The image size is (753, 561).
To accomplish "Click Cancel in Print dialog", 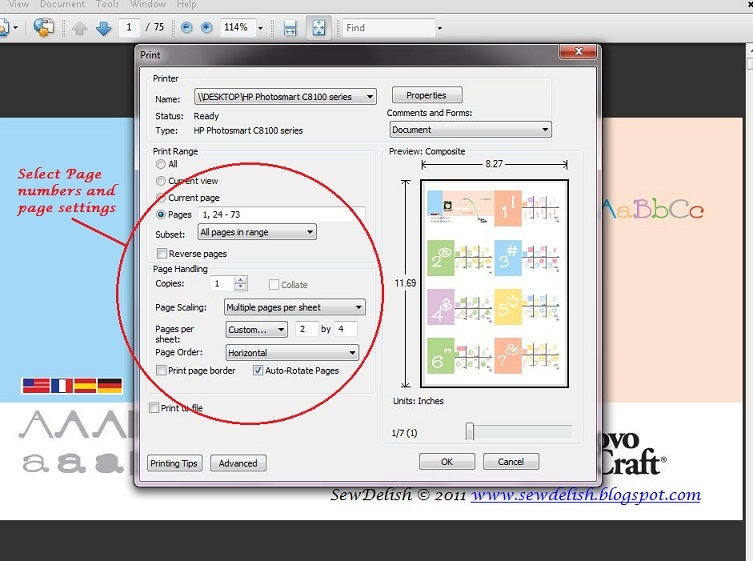I will 511,462.
